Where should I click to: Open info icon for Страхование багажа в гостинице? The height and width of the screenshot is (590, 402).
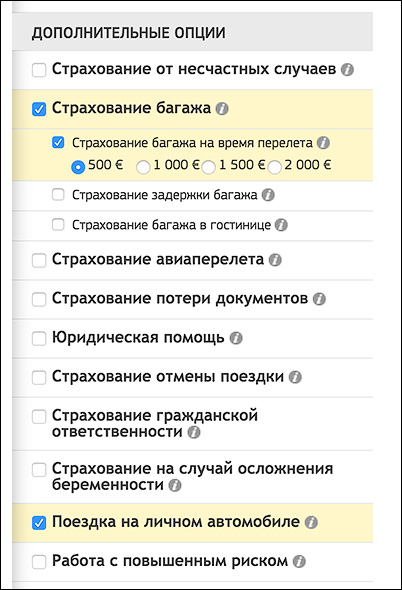[x=281, y=225]
